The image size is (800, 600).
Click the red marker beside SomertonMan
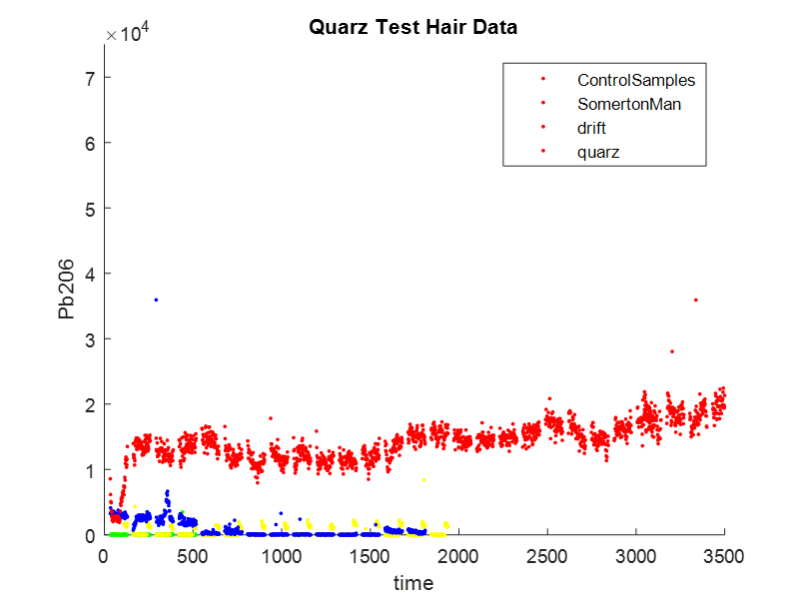point(542,103)
